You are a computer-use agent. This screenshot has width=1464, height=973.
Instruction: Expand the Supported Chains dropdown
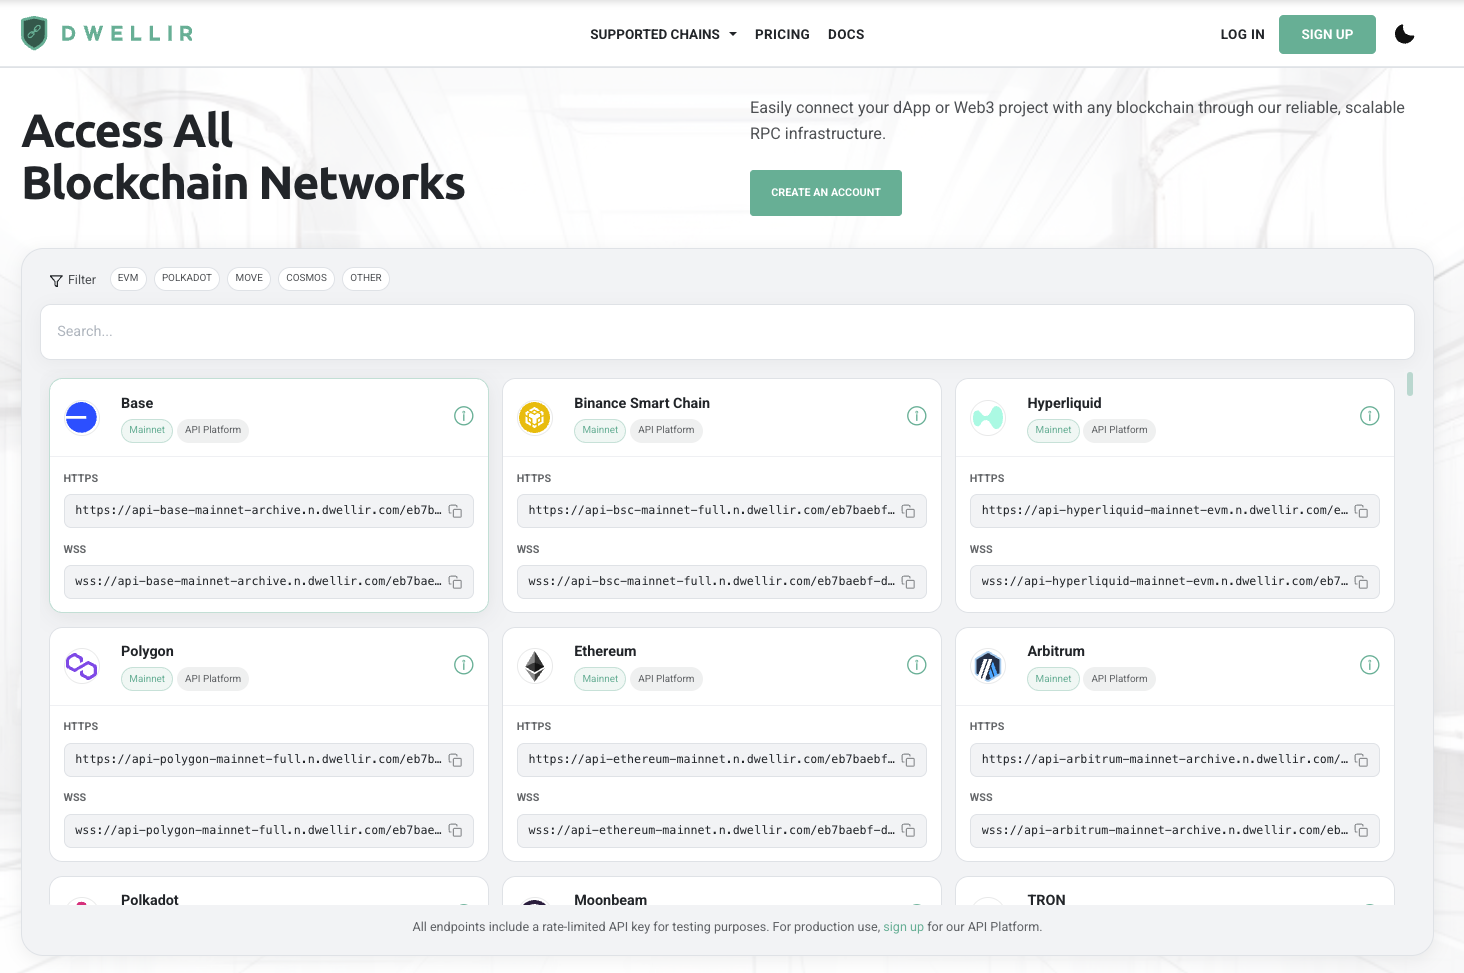[663, 34]
